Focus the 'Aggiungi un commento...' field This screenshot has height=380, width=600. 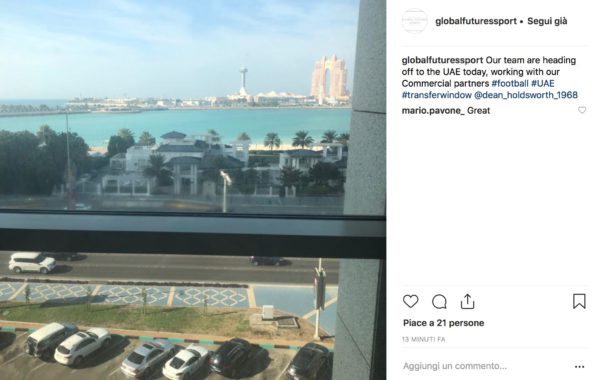pos(486,366)
